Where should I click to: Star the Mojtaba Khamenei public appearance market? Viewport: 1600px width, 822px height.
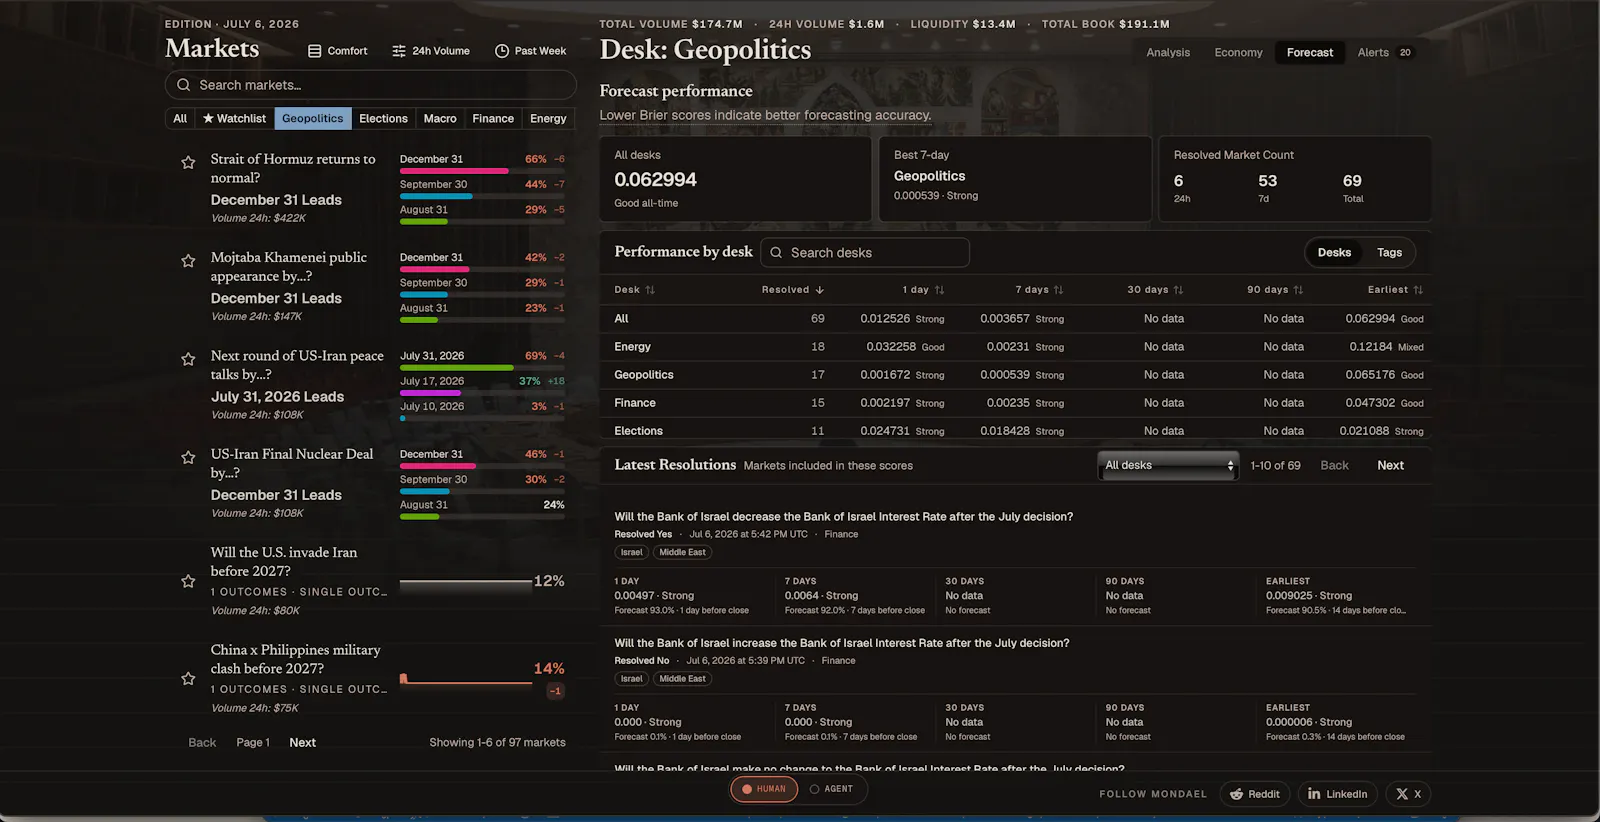(x=188, y=261)
